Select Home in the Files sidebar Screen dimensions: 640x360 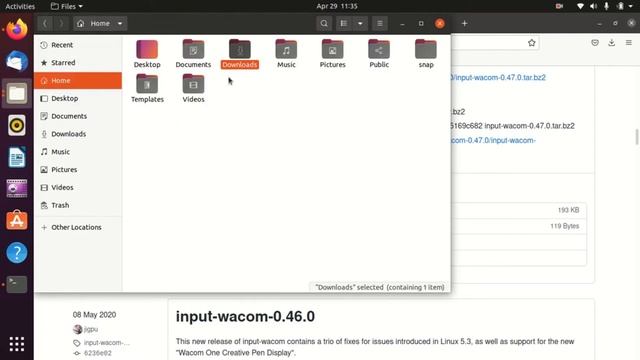click(x=78, y=80)
